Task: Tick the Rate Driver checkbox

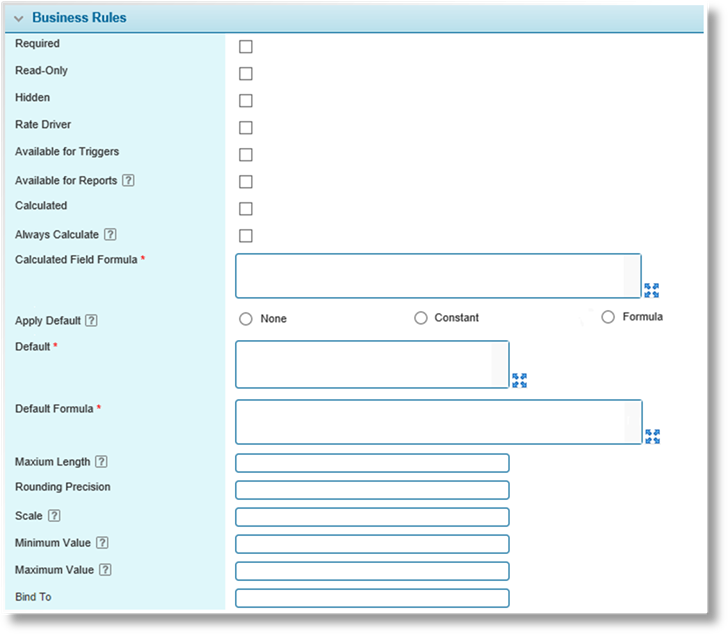Action: click(x=246, y=128)
